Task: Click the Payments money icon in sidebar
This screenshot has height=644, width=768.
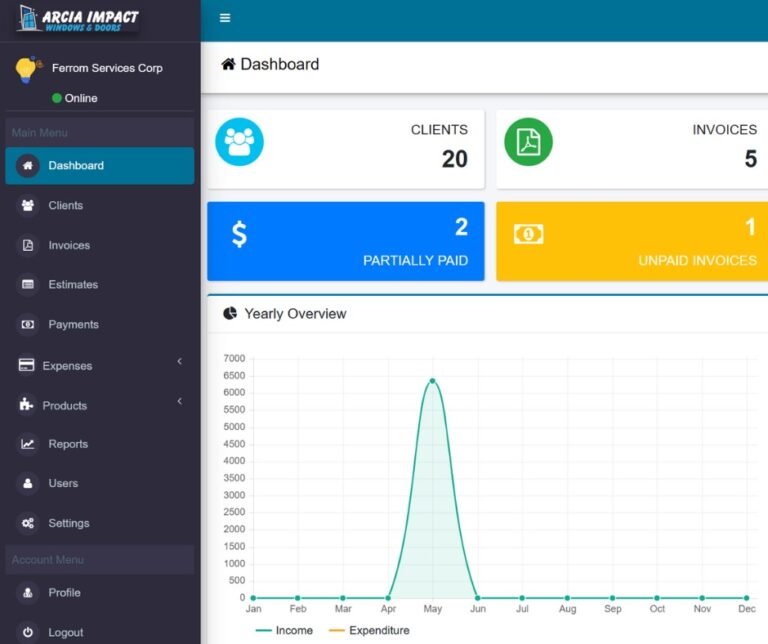Action: [x=28, y=324]
